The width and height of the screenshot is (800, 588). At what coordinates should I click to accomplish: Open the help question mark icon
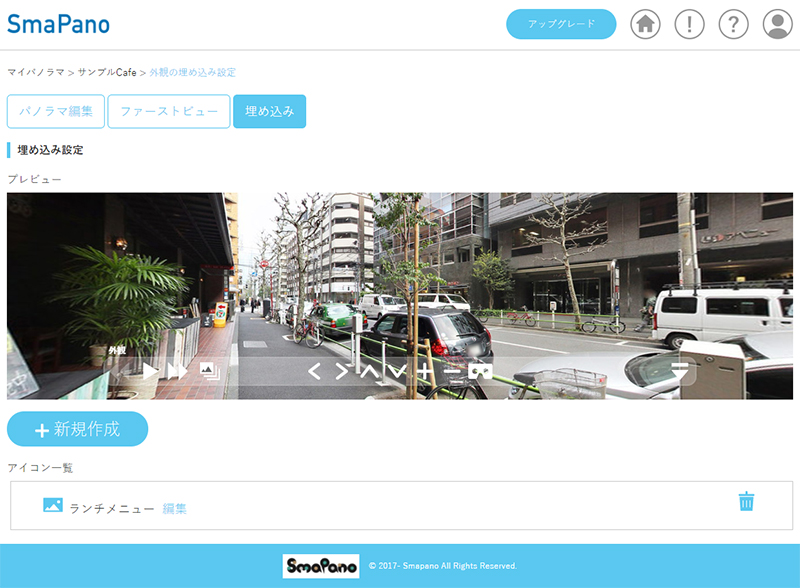coord(733,24)
